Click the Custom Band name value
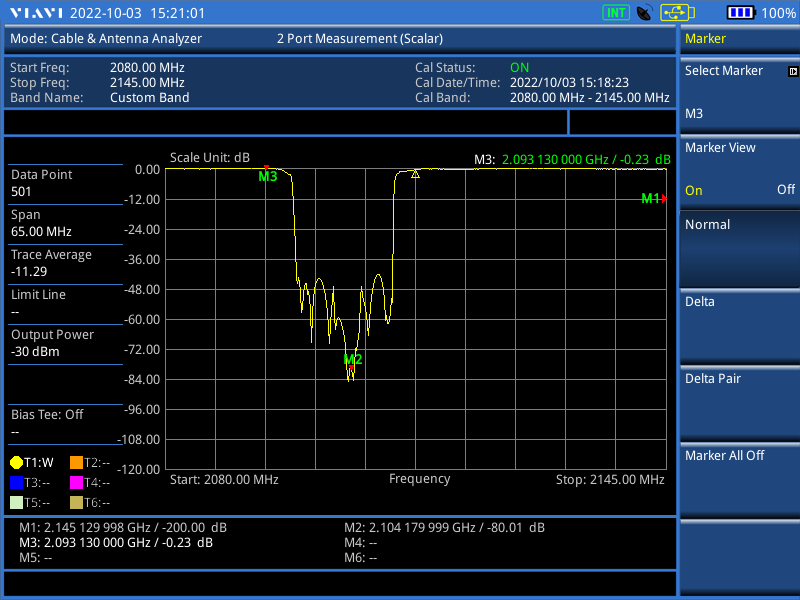The width and height of the screenshot is (800, 600). (x=149, y=97)
